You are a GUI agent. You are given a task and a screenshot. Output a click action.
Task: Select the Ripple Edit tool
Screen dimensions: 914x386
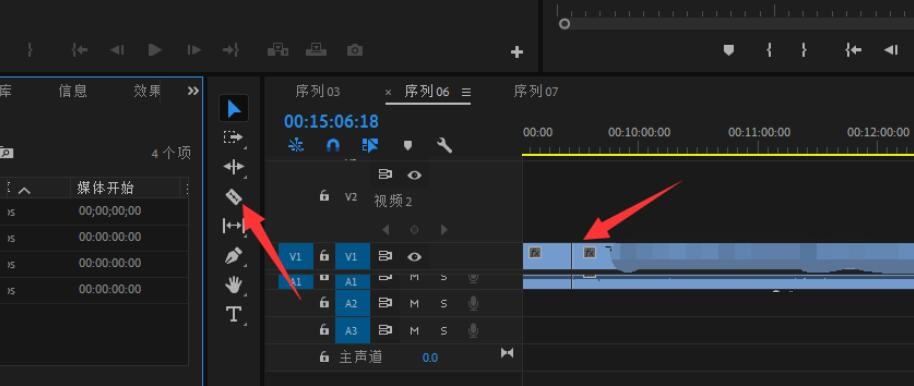click(x=233, y=167)
